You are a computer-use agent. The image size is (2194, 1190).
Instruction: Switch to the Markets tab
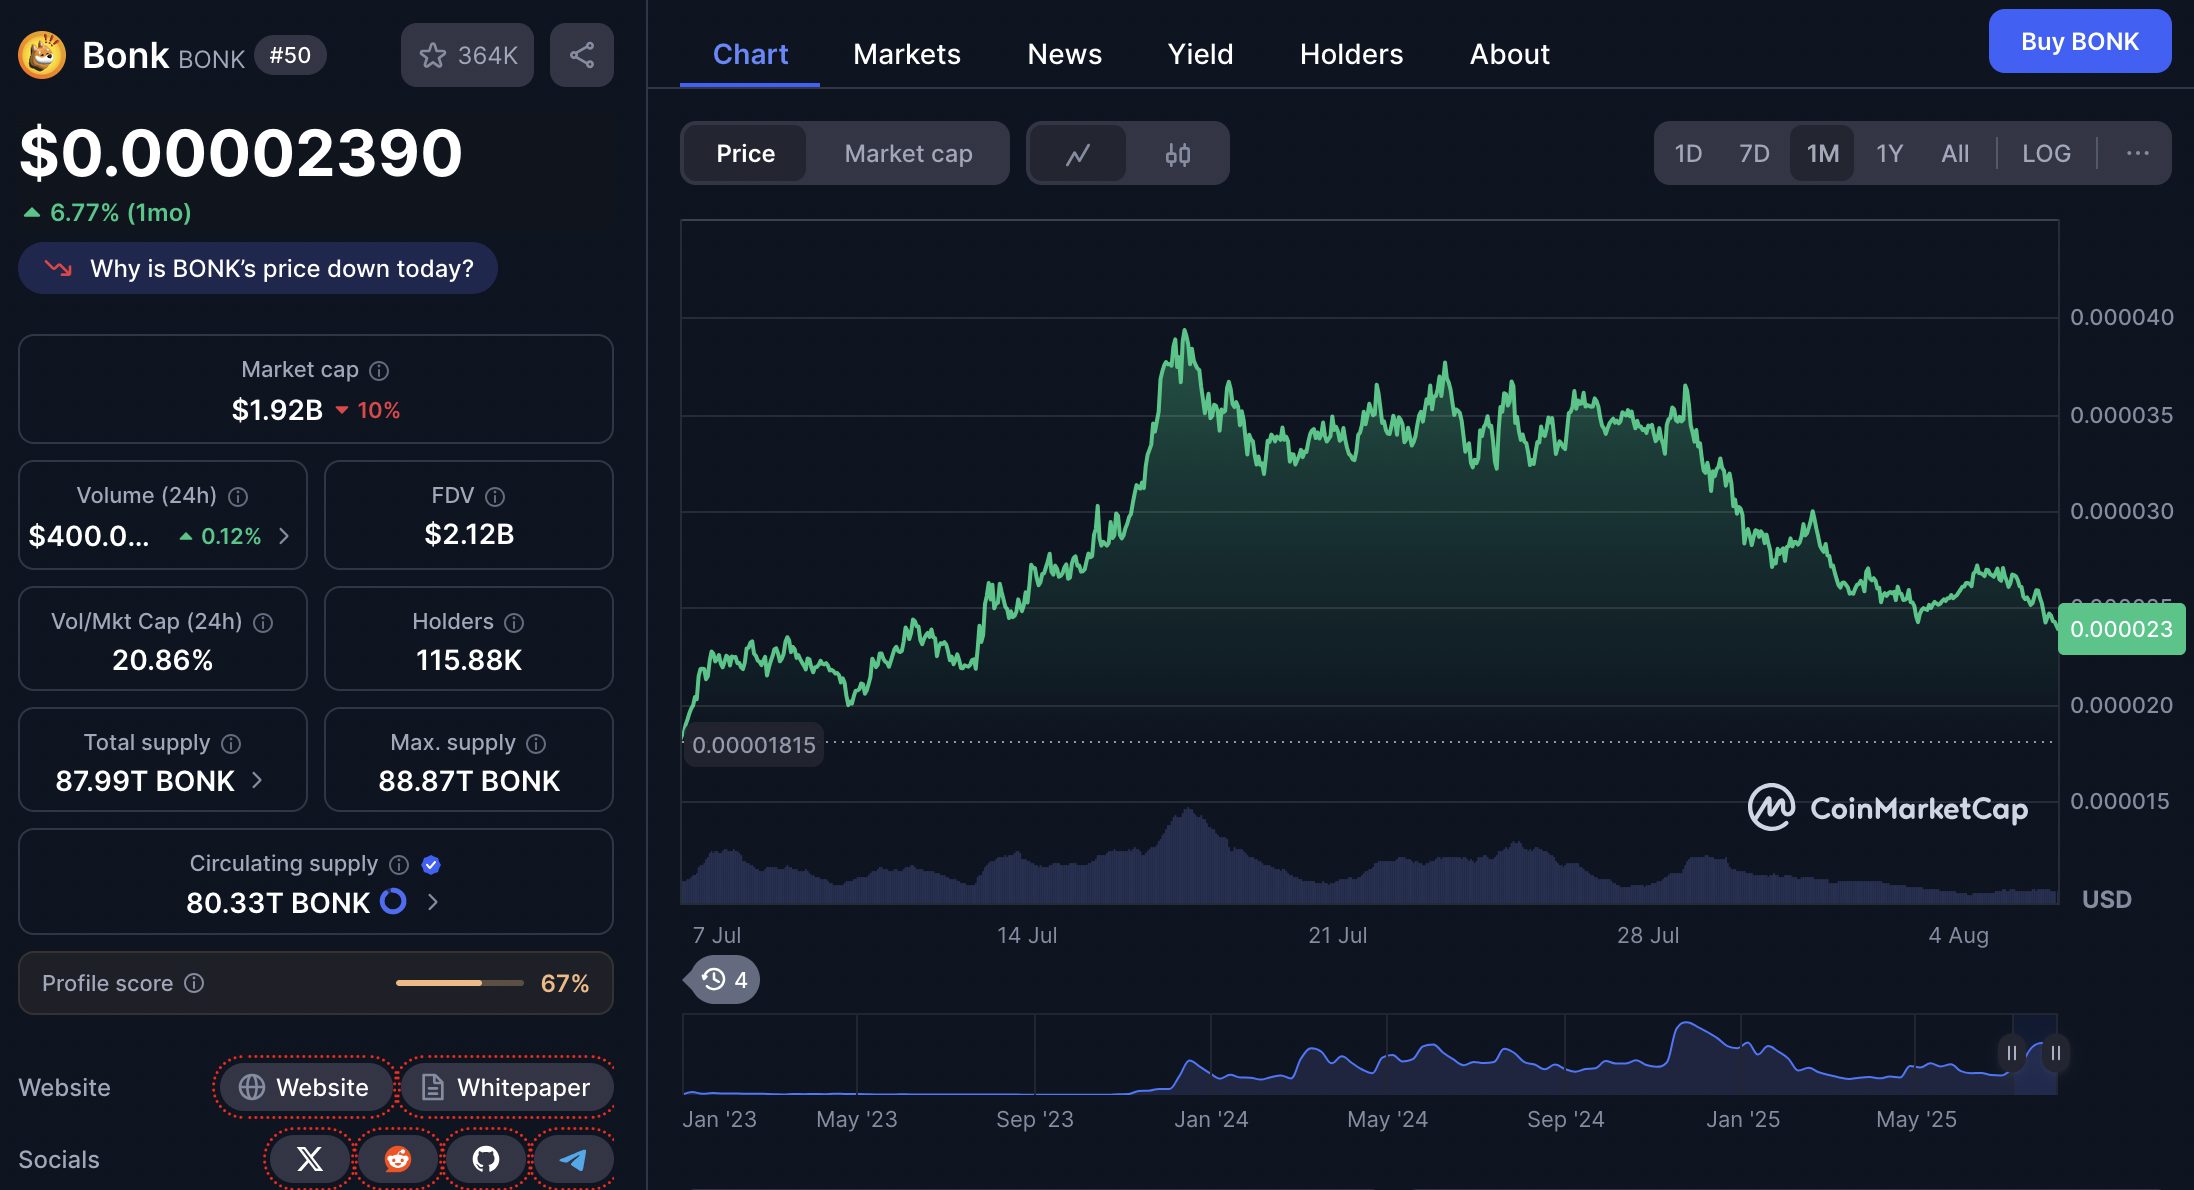(906, 54)
